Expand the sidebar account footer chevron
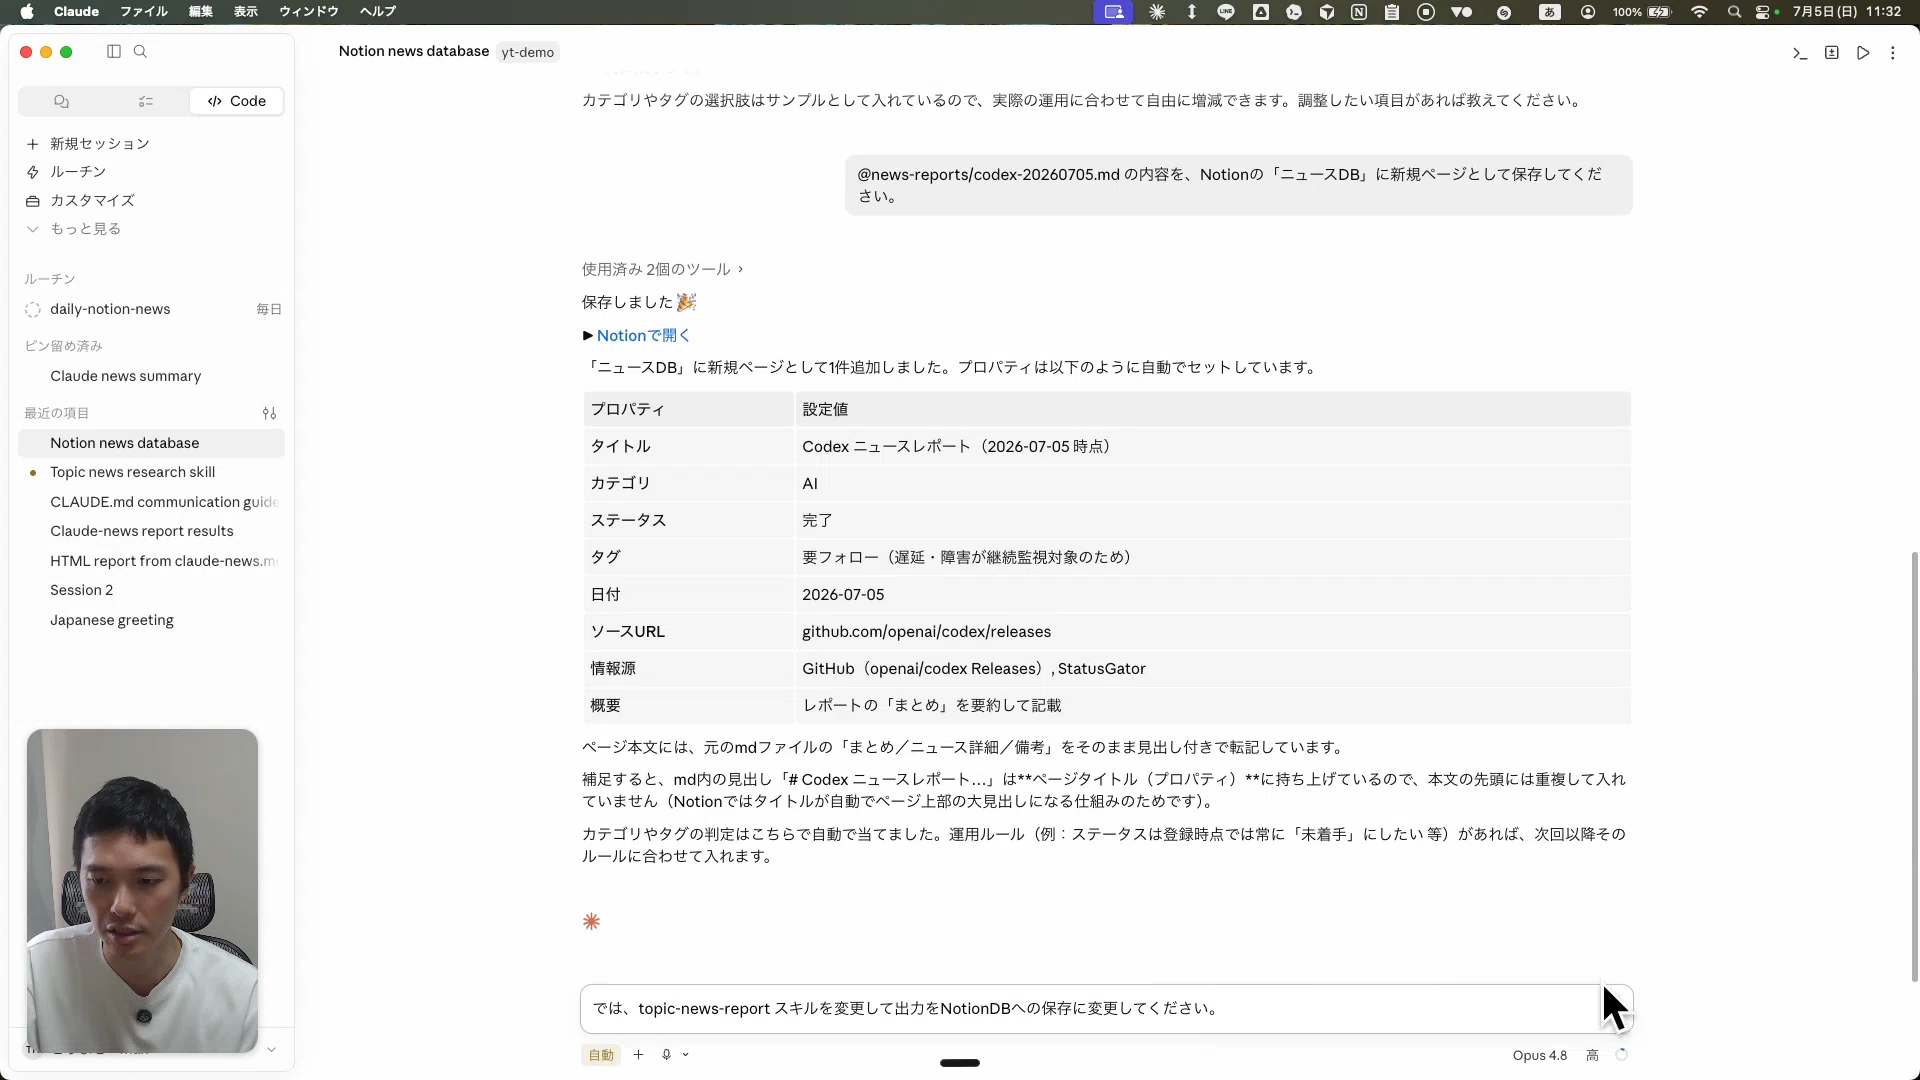Image resolution: width=1920 pixels, height=1080 pixels. click(x=271, y=1050)
